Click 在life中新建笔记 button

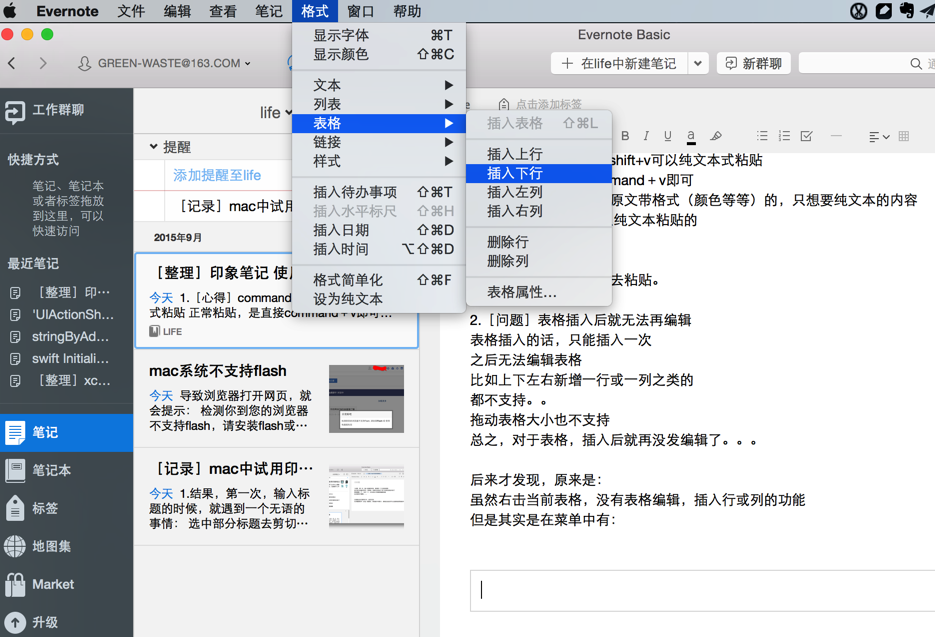tap(619, 63)
